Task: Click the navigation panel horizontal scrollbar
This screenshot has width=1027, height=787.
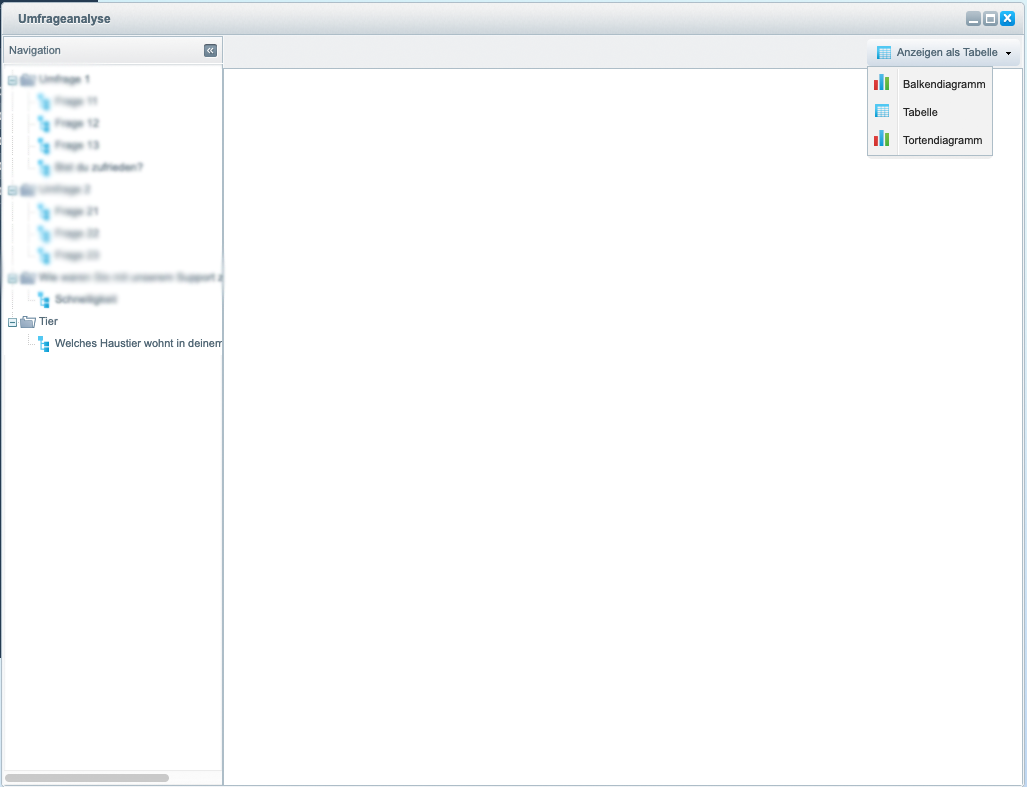Action: (x=87, y=777)
